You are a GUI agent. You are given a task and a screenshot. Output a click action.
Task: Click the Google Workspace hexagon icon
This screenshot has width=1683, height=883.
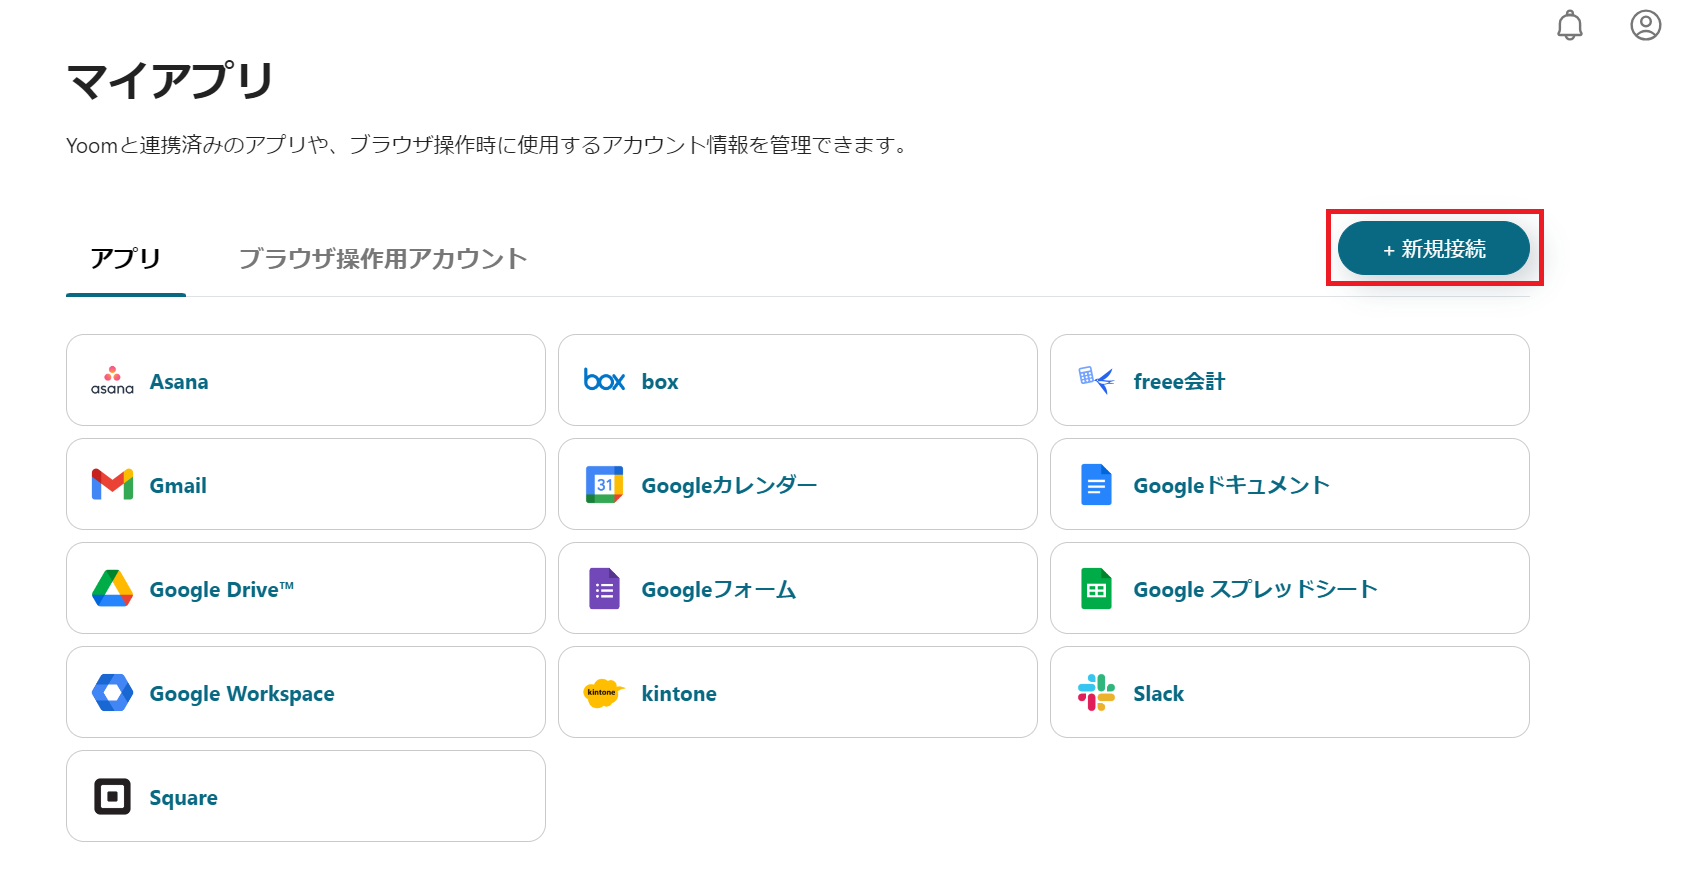click(112, 693)
